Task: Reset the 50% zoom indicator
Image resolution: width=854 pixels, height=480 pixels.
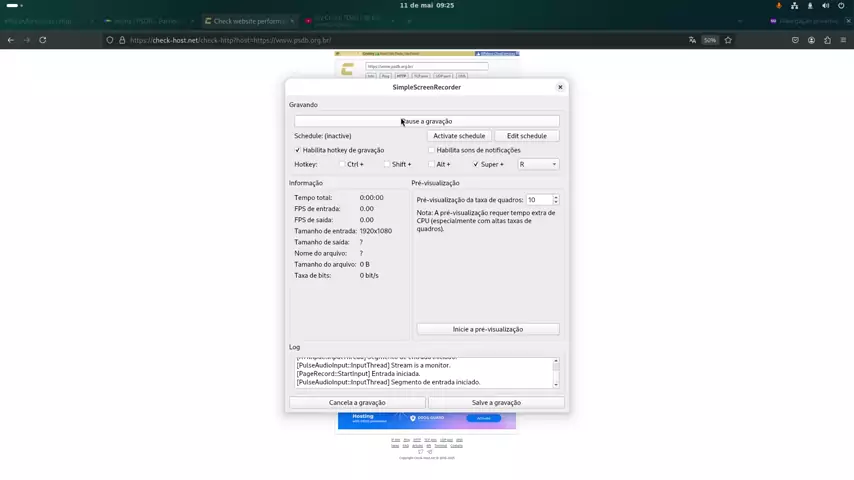Action: 710,40
